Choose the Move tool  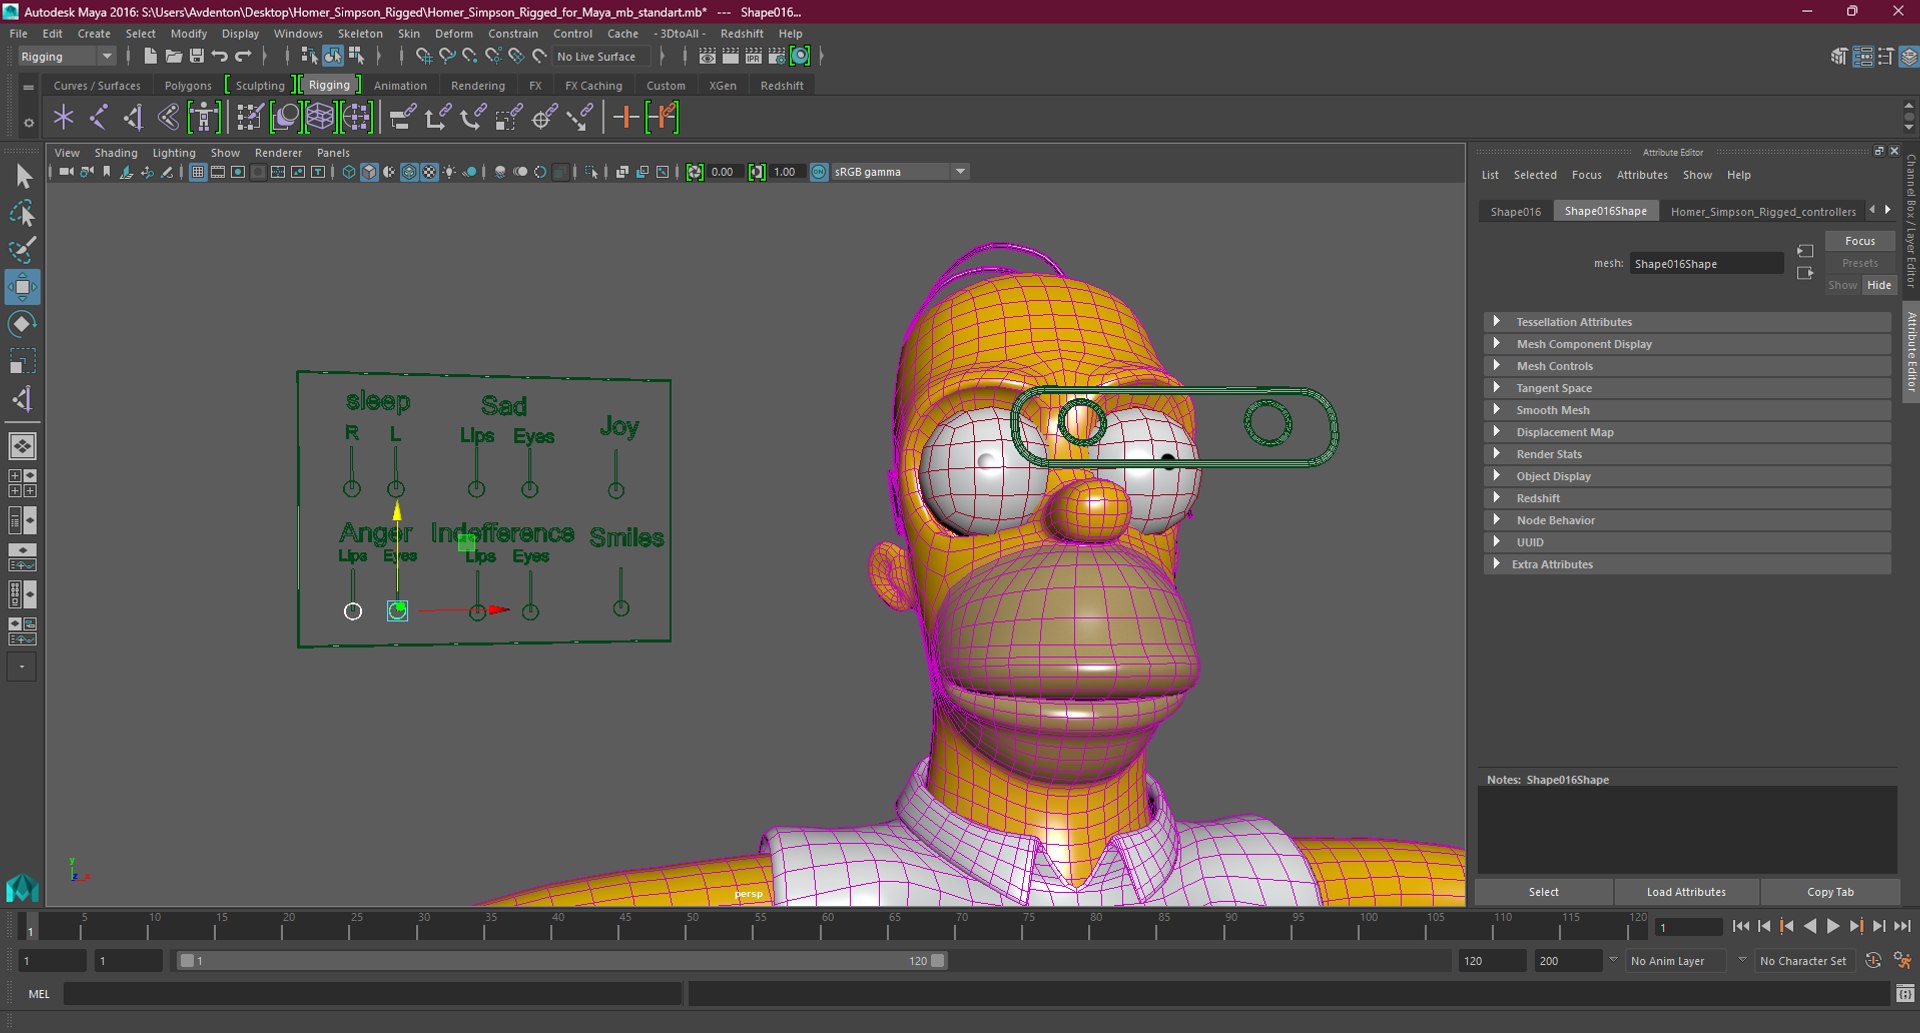tap(22, 287)
